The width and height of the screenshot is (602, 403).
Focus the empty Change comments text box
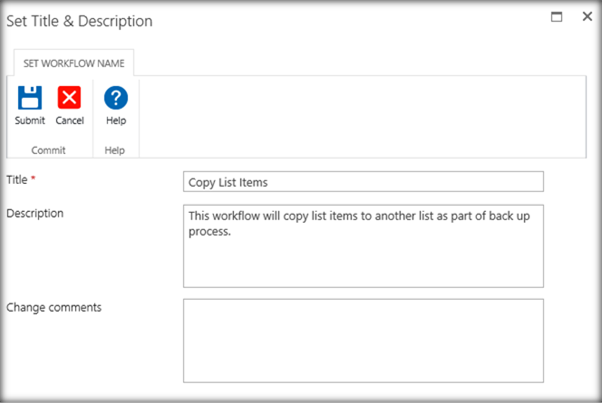[364, 340]
